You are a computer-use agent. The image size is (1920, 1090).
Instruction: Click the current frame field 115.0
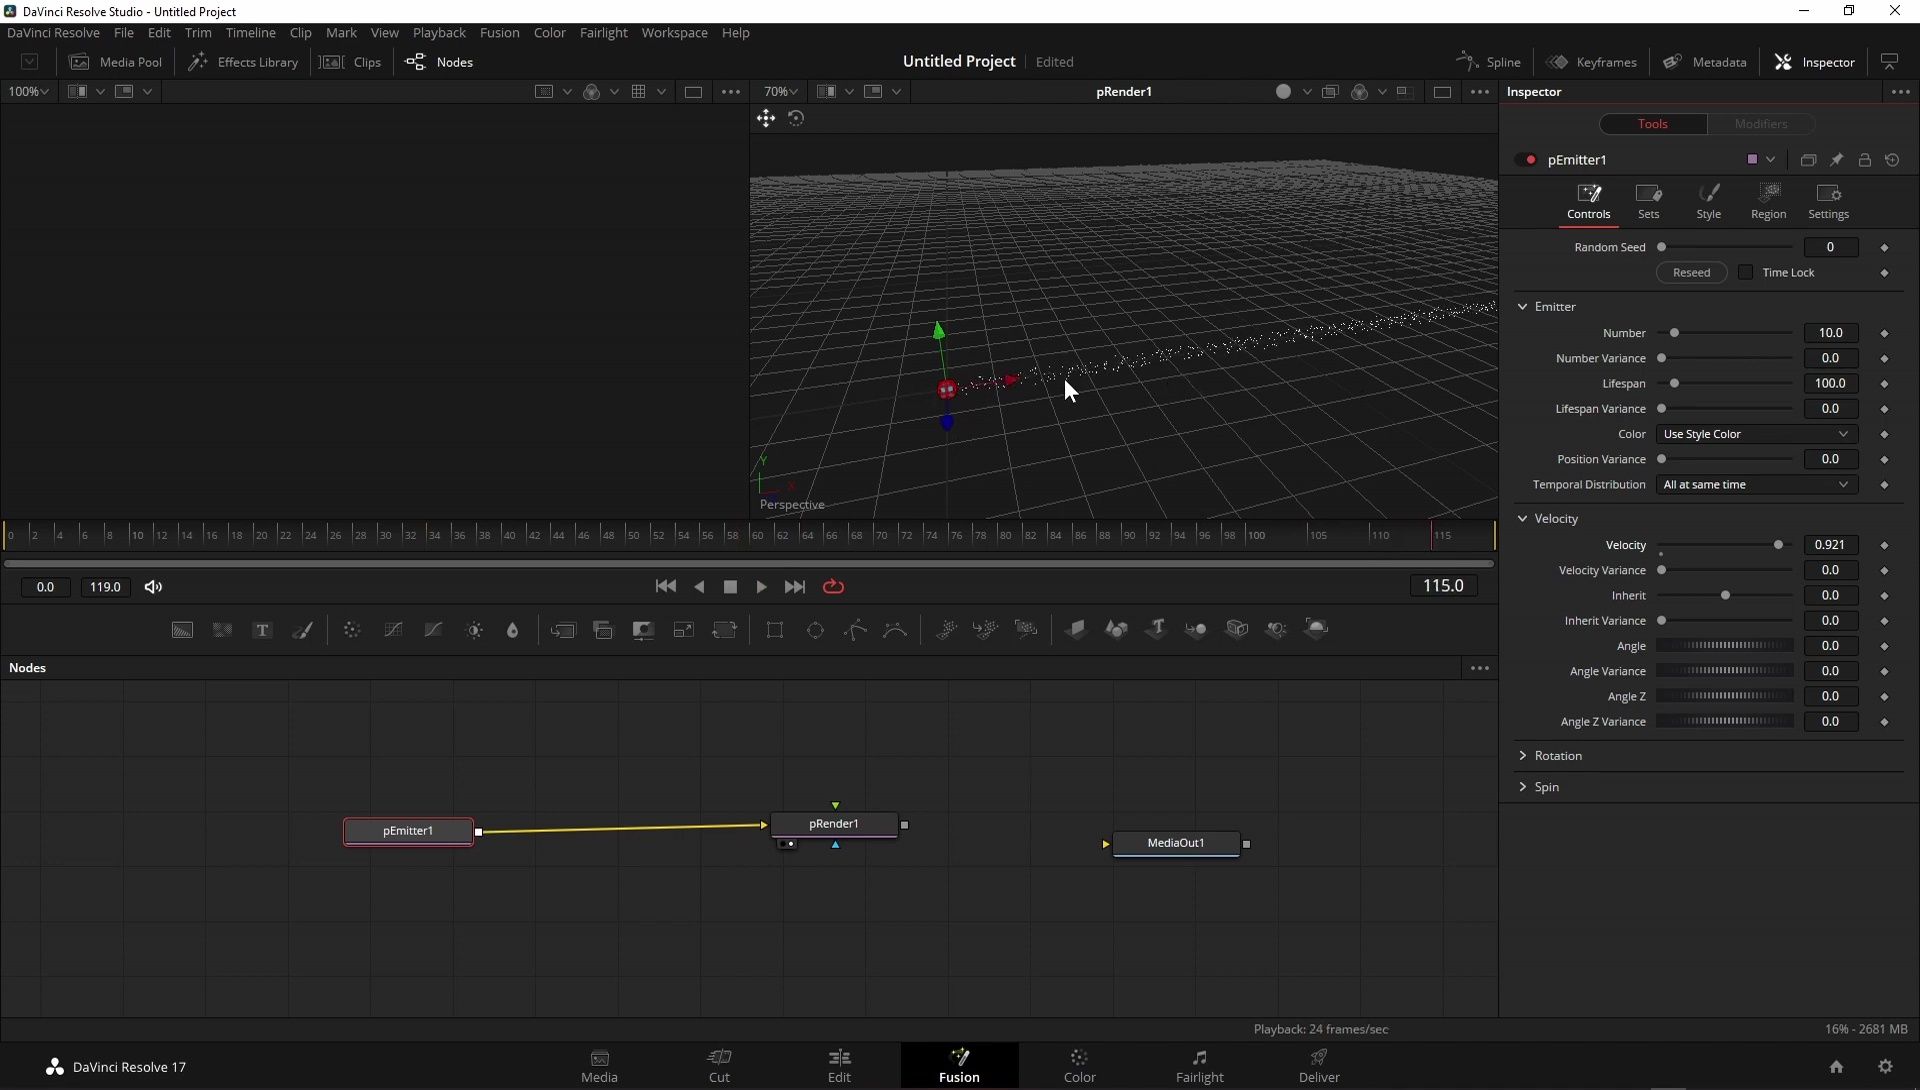(1443, 586)
